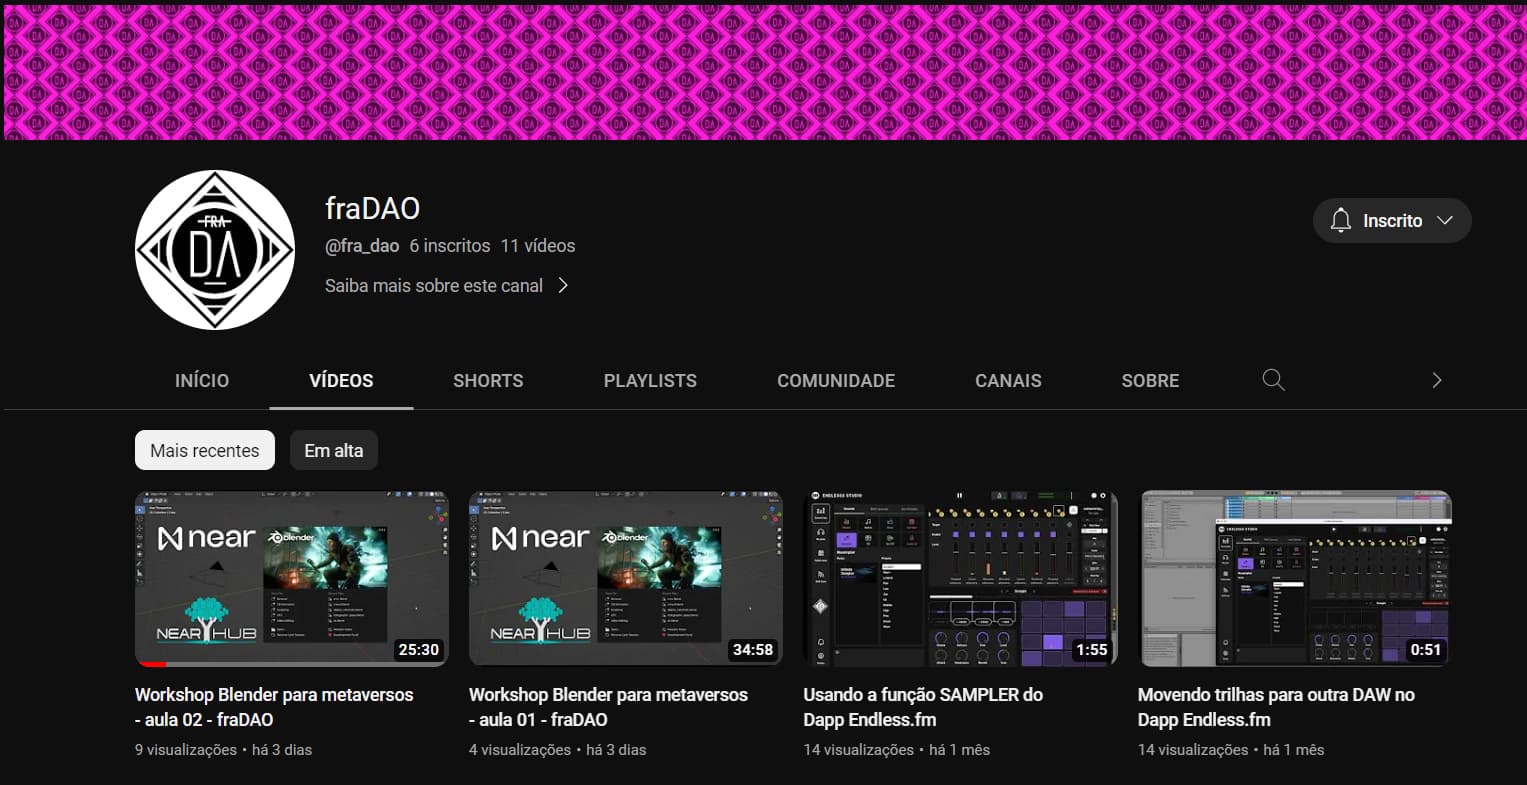Click the 11 vídeos count

pos(538,245)
